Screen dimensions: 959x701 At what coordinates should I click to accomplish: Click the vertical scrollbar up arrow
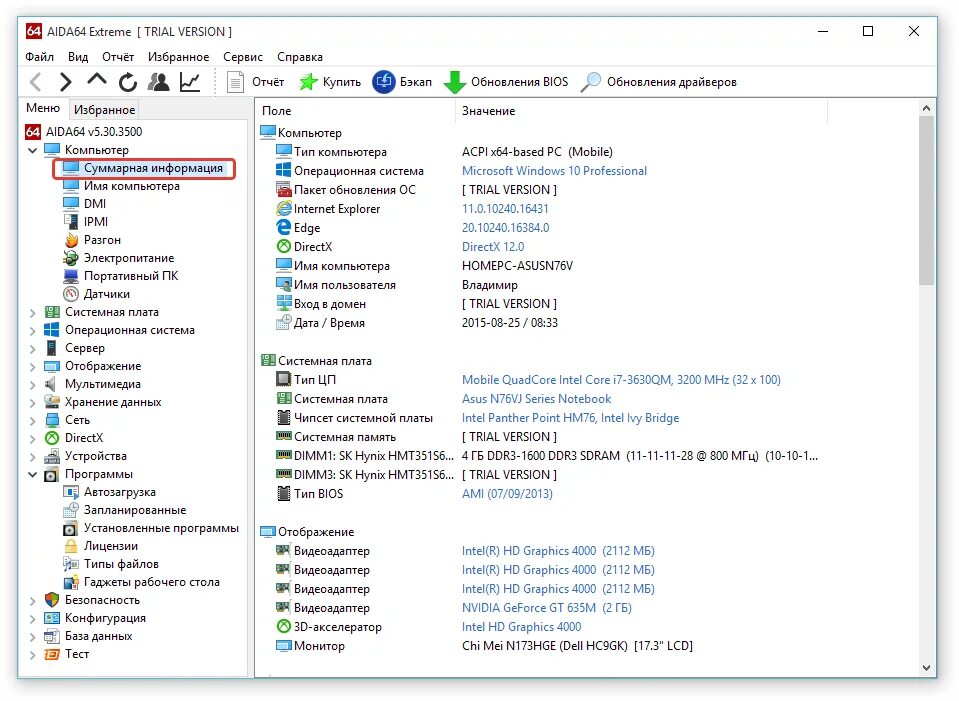click(x=926, y=108)
